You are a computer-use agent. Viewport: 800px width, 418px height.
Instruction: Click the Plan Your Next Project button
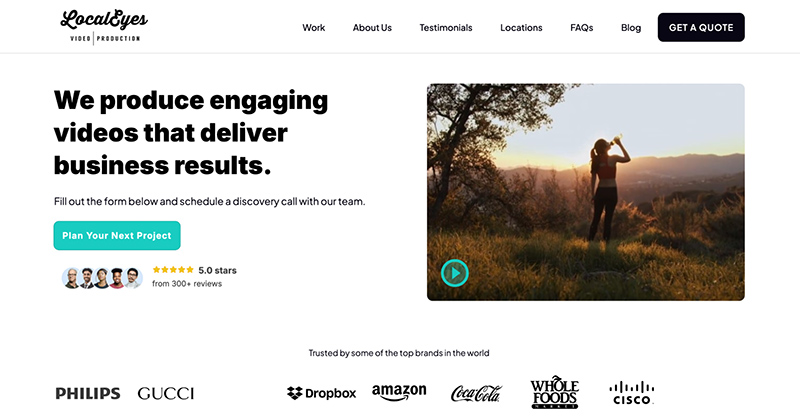pyautogui.click(x=117, y=235)
